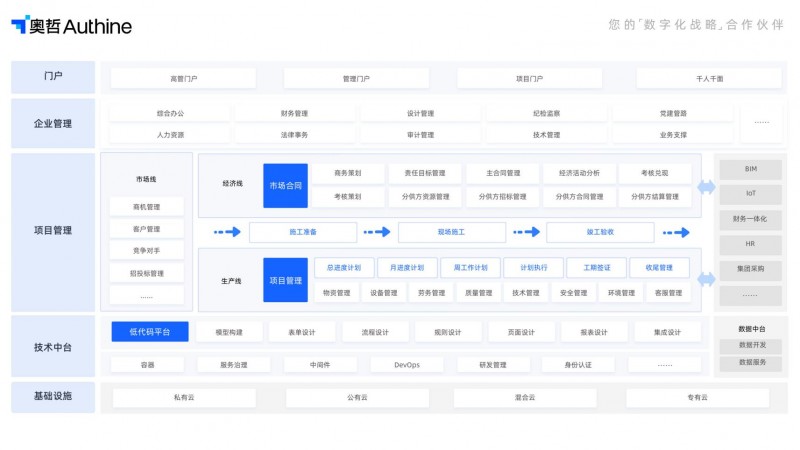Select the 技术中台 row label
This screenshot has width=800, height=450.
53,347
